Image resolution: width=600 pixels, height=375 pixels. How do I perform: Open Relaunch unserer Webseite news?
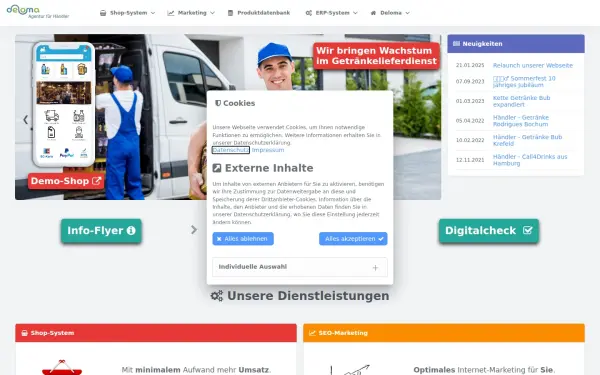coord(533,65)
